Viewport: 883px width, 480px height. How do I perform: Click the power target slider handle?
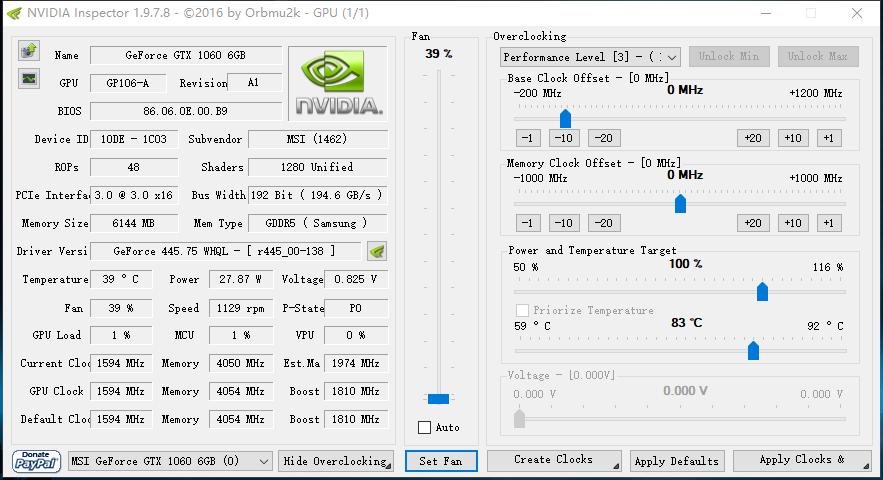(762, 291)
